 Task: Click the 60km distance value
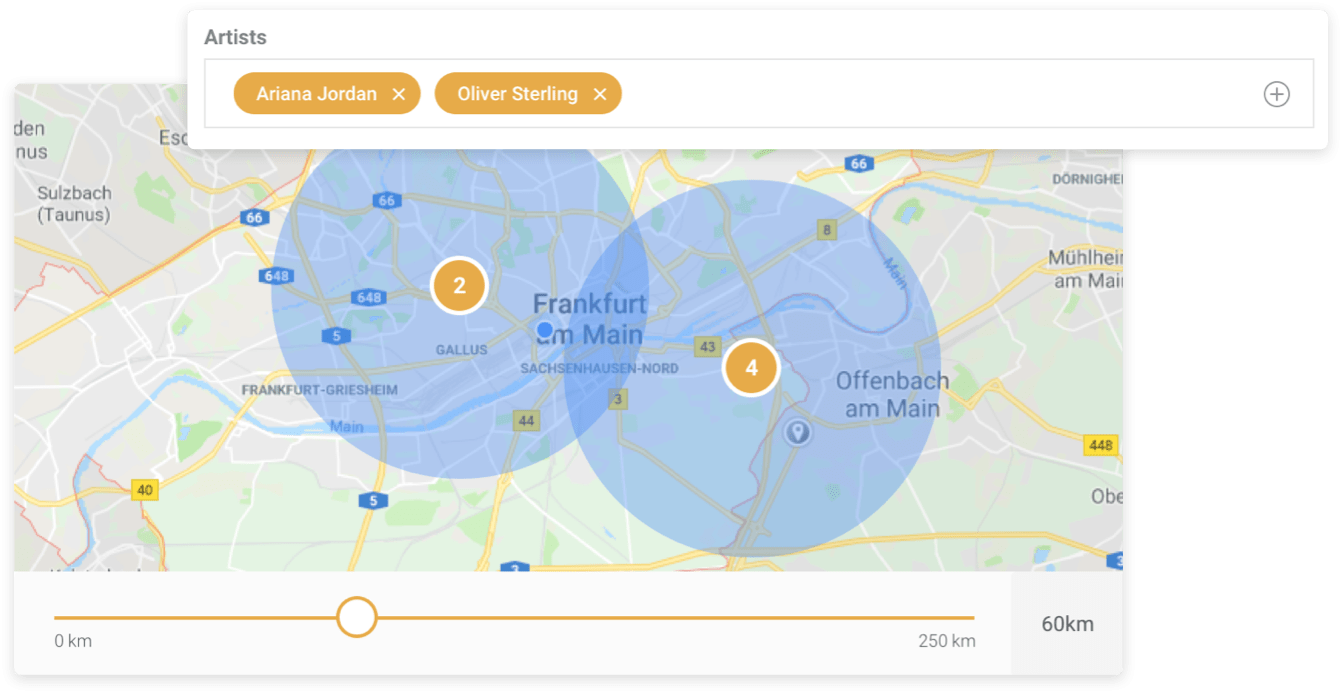pos(1067,624)
